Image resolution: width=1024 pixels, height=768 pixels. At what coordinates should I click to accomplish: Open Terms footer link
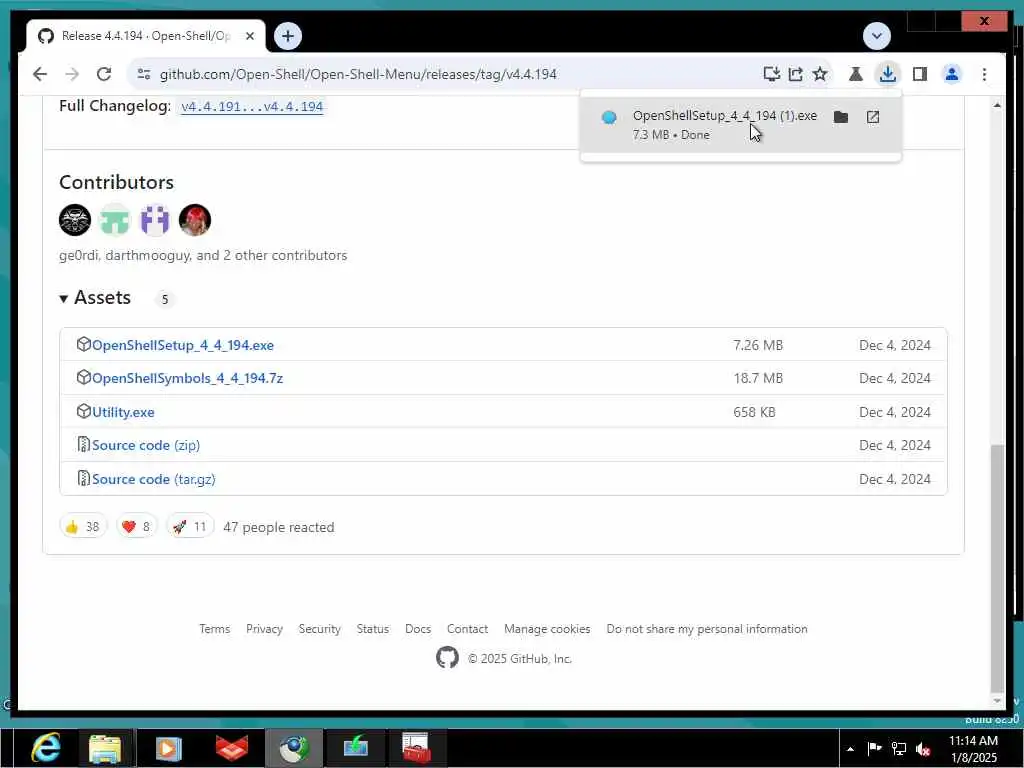pyautogui.click(x=214, y=629)
